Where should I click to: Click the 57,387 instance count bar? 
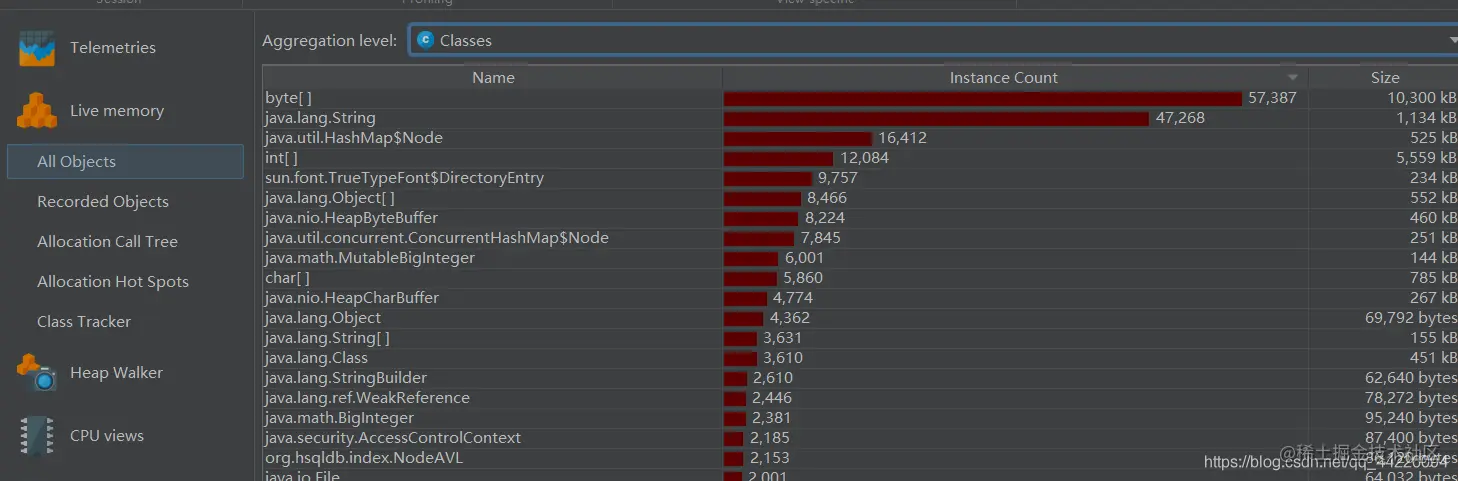pos(983,98)
